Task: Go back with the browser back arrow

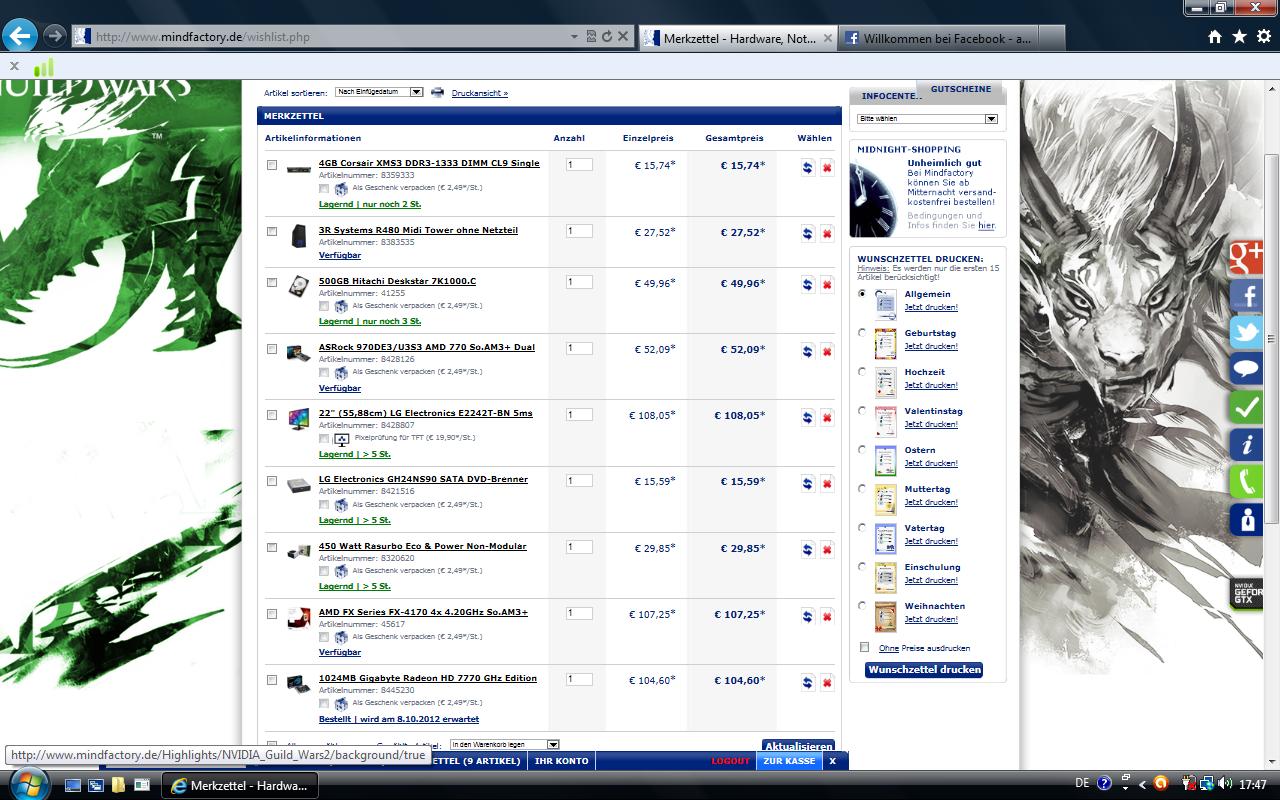Action: [x=19, y=36]
